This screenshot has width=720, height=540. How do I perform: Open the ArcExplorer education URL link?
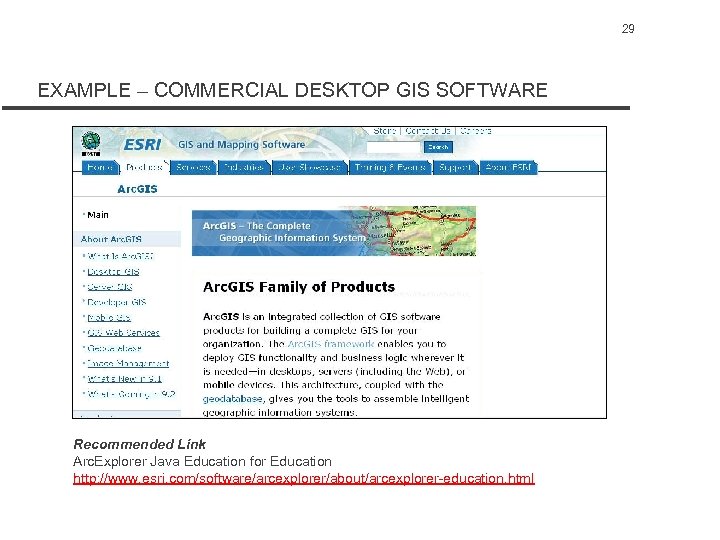tap(304, 478)
